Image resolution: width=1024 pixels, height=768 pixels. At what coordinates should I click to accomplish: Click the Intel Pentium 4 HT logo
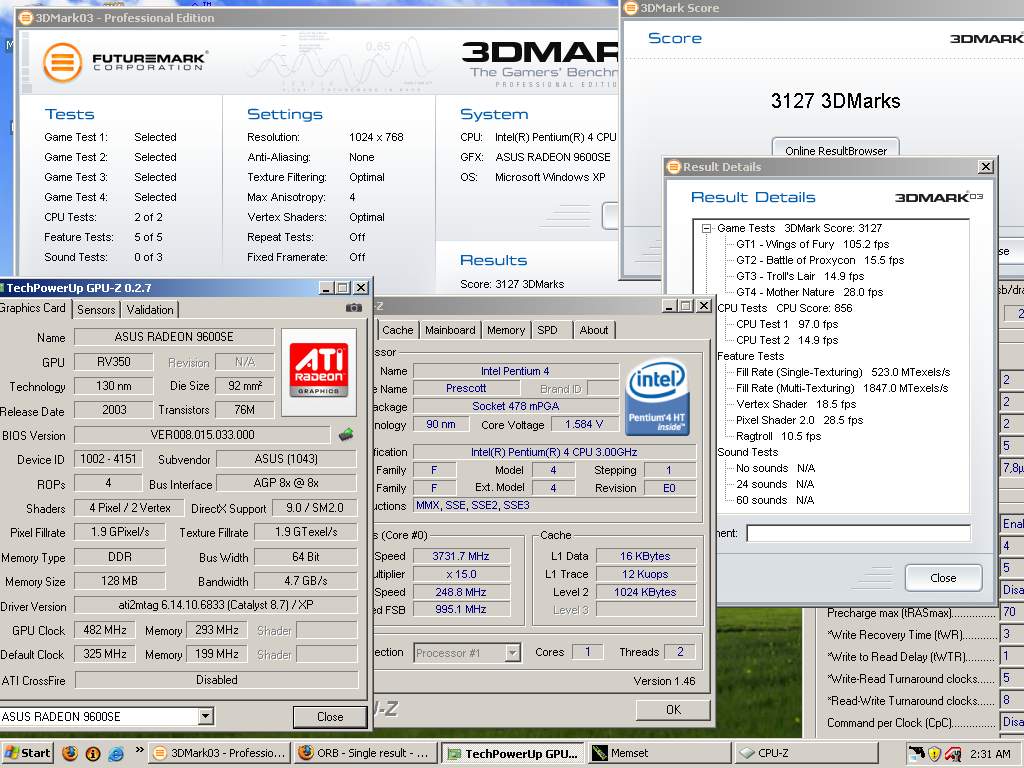[657, 397]
